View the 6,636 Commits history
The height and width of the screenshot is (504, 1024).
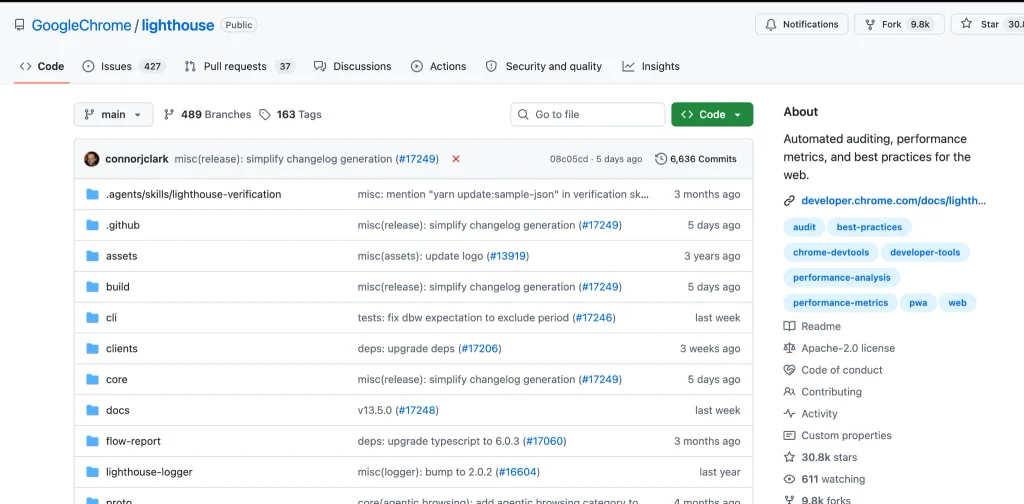696,159
